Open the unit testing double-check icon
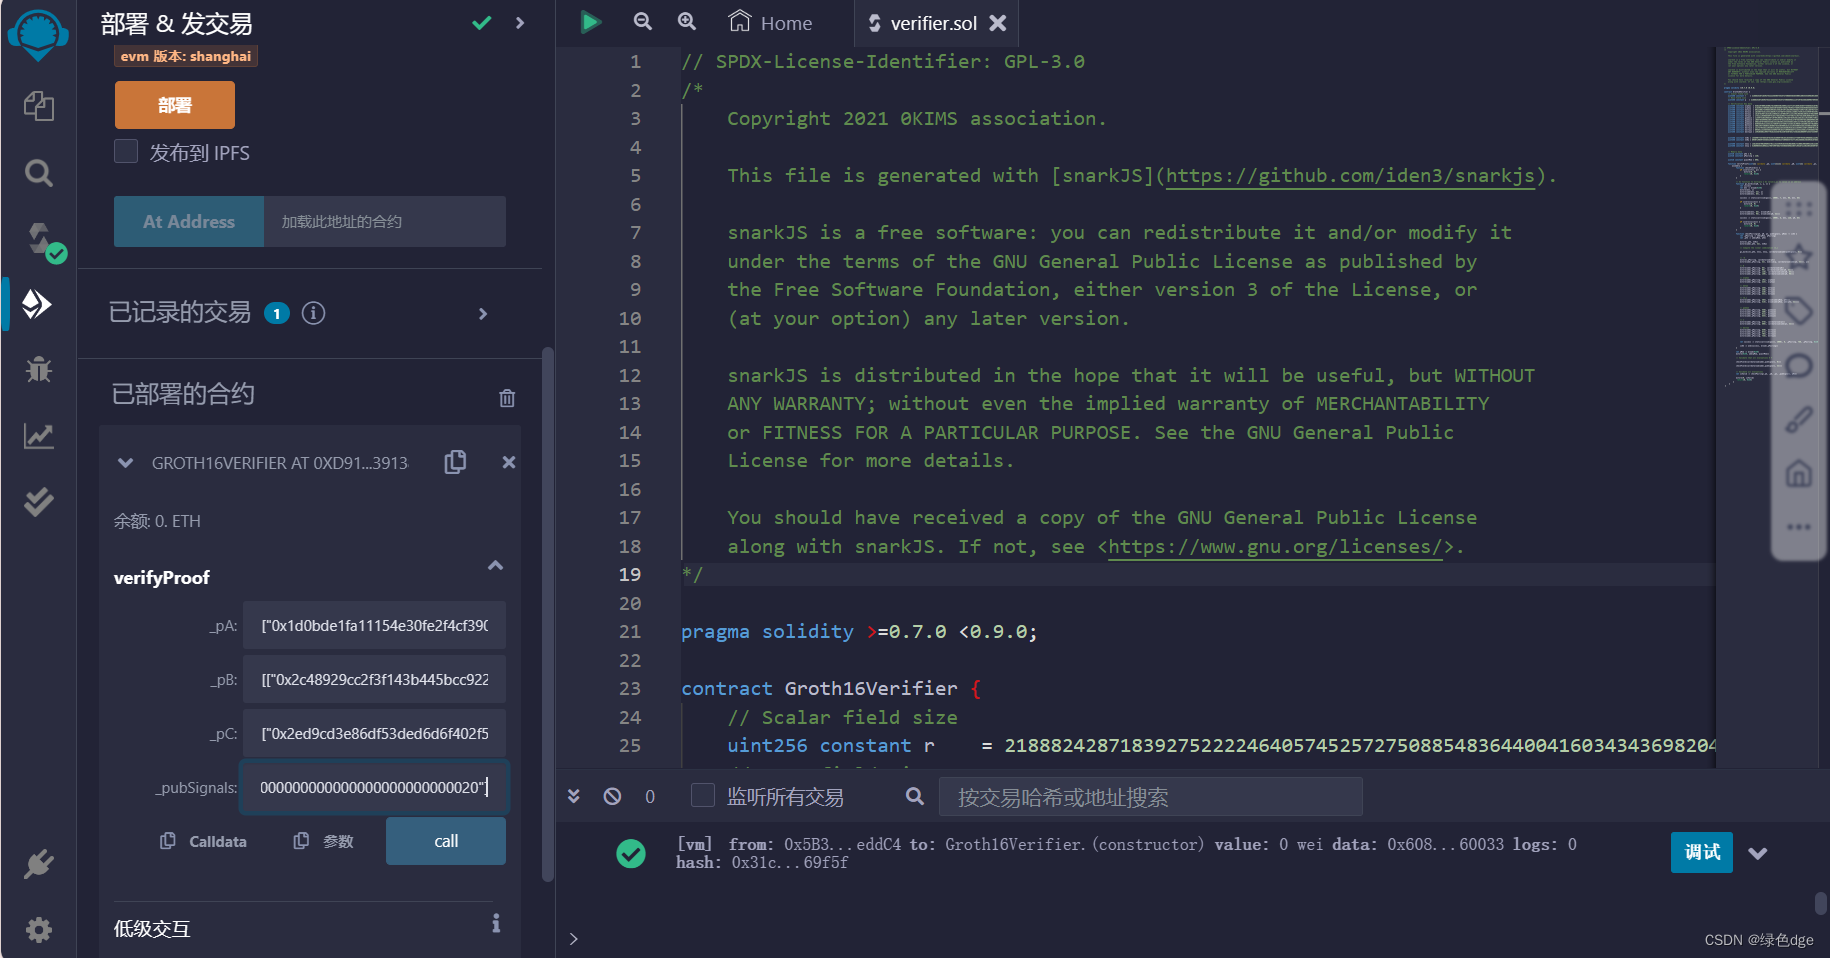The width and height of the screenshot is (1830, 958). [x=38, y=501]
